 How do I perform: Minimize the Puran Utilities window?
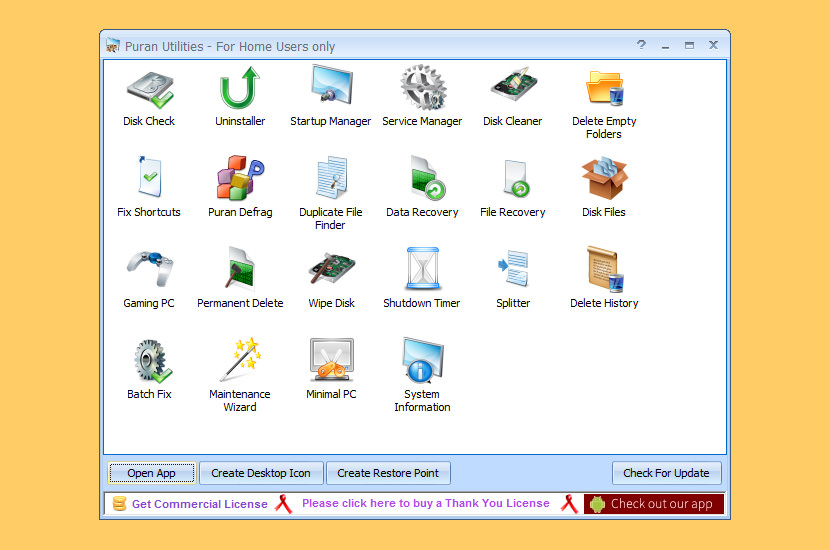tap(665, 46)
